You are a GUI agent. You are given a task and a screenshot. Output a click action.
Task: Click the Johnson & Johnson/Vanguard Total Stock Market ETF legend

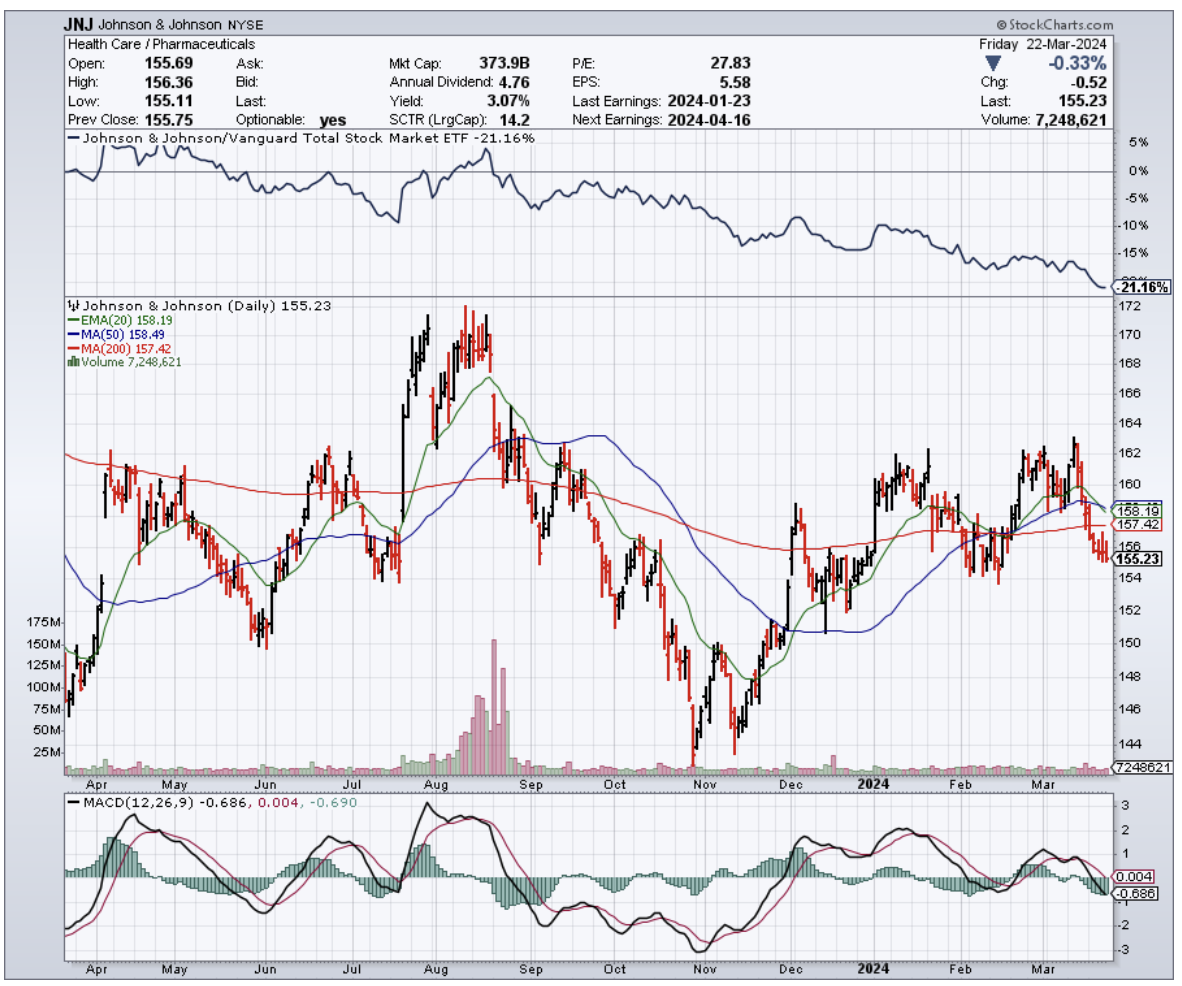[300, 138]
